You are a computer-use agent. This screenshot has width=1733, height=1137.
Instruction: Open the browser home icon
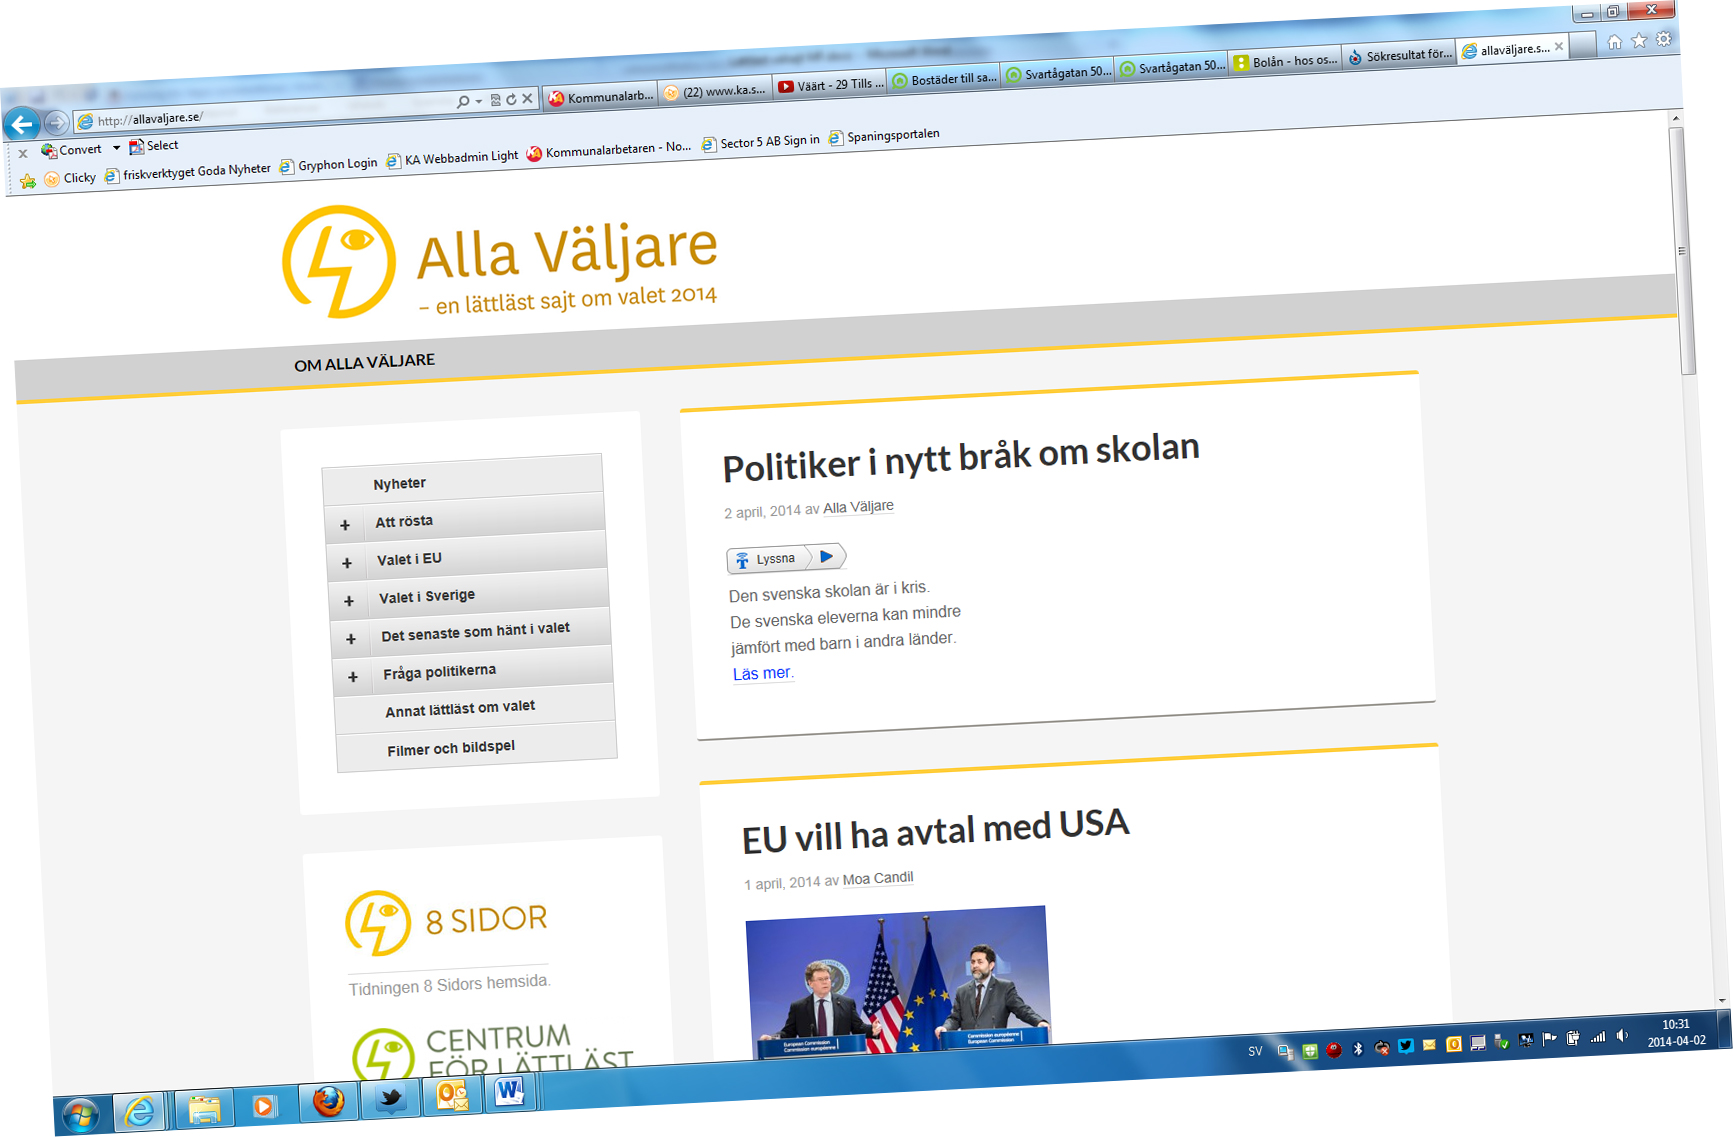(x=1614, y=42)
